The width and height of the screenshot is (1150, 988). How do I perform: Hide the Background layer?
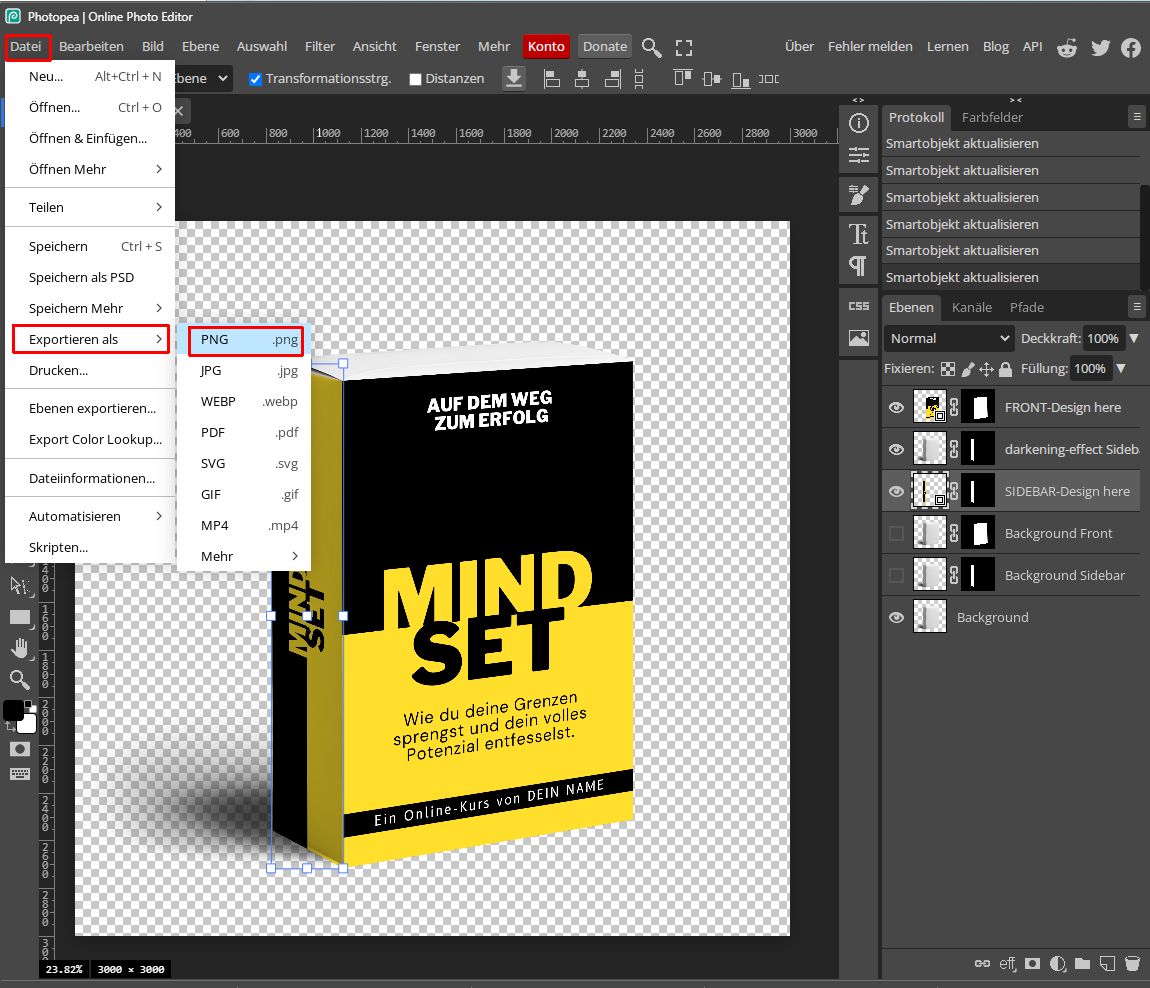tap(896, 617)
